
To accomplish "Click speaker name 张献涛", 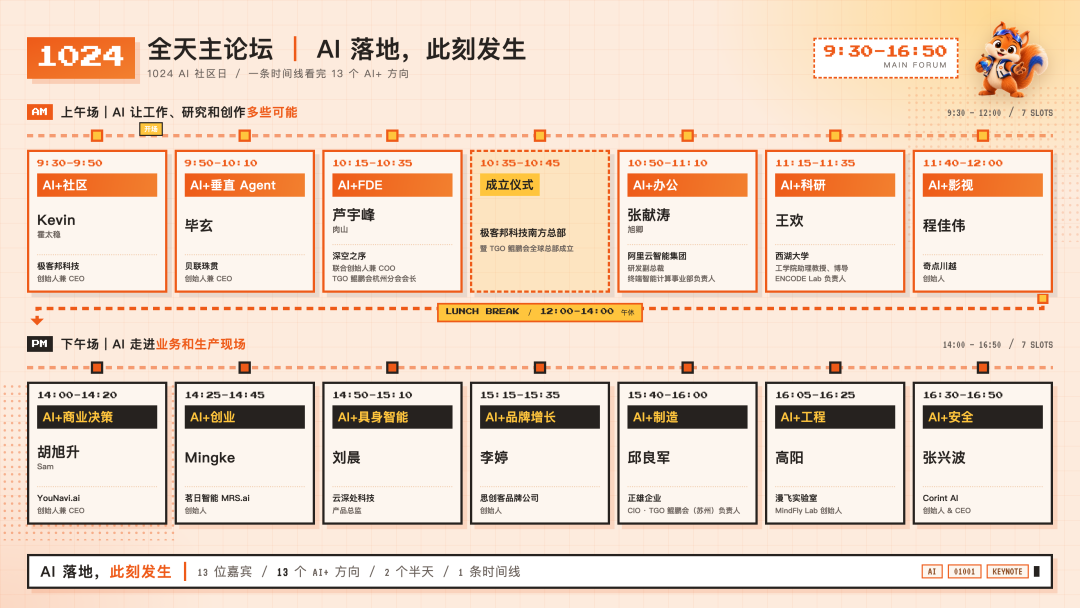I will pyautogui.click(x=649, y=215).
